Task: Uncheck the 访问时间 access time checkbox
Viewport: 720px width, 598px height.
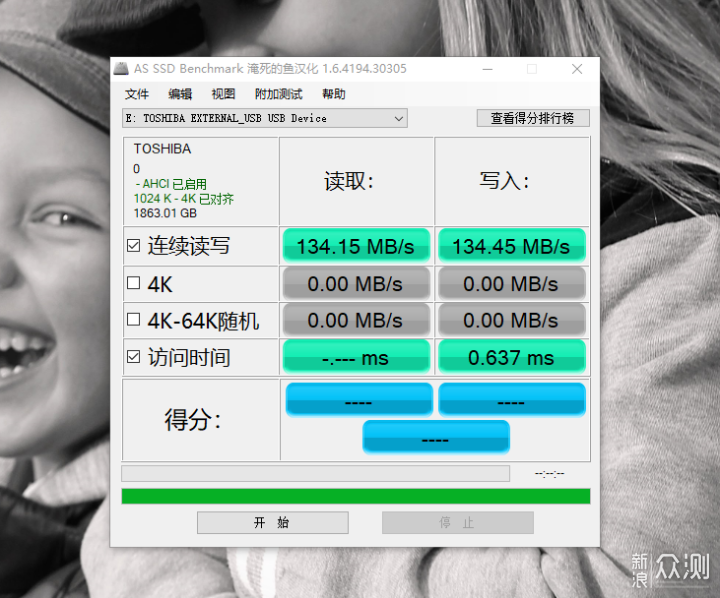Action: [x=134, y=357]
